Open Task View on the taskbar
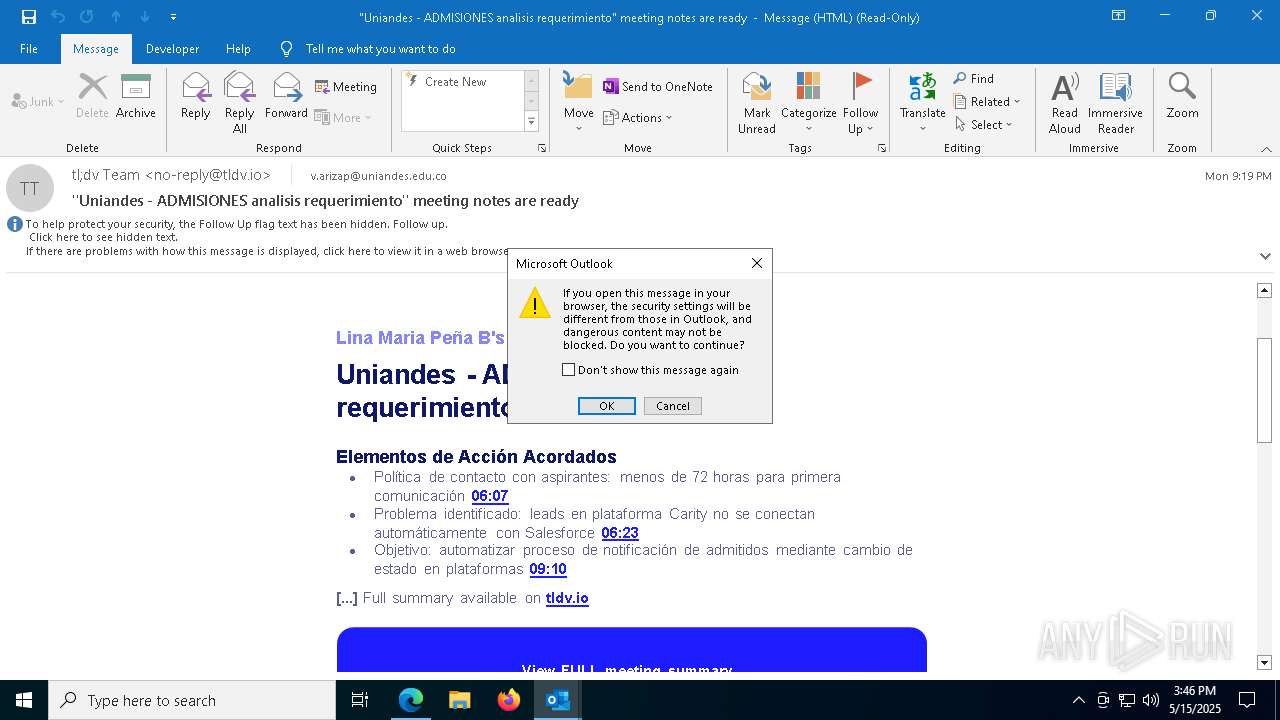 pyautogui.click(x=360, y=700)
